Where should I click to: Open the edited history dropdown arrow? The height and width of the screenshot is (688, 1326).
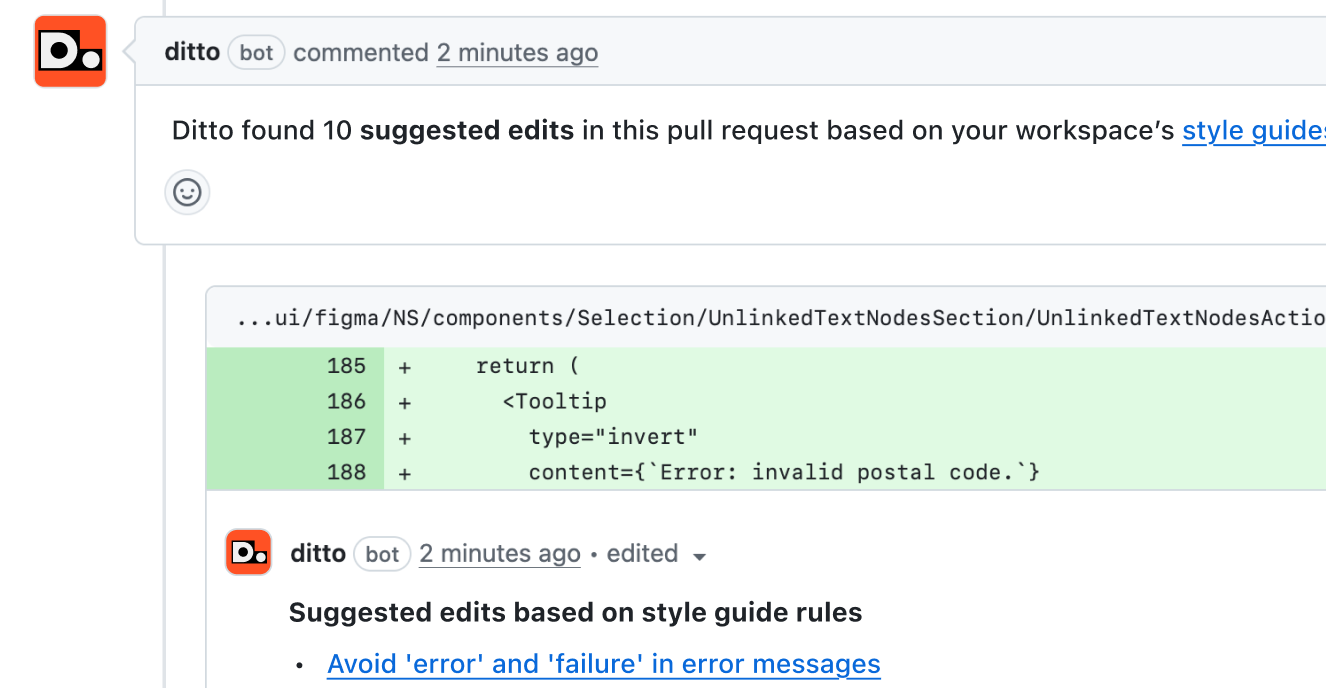coord(700,557)
